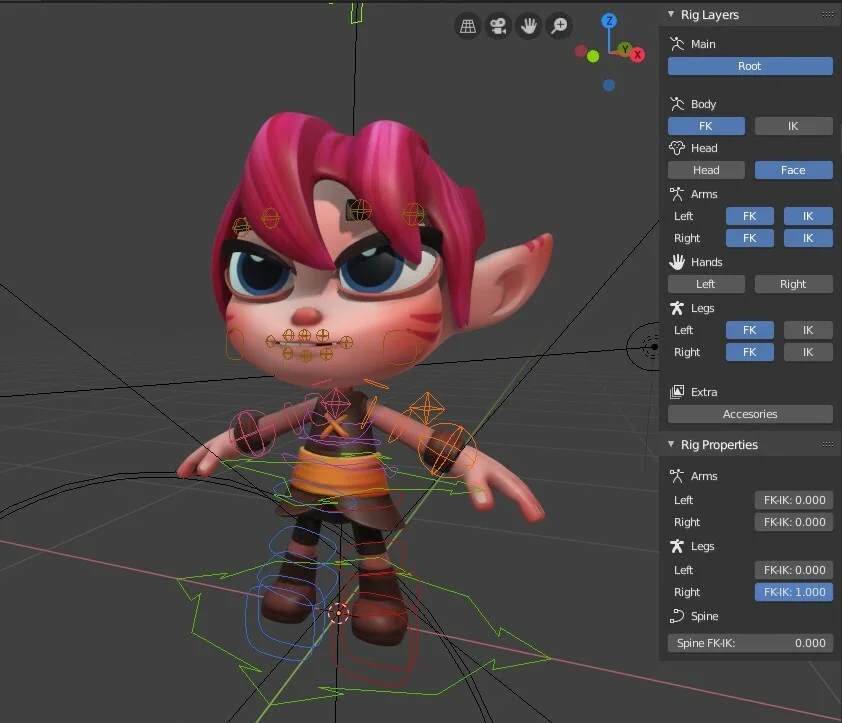Viewport: 842px width, 723px height.
Task: Click the camera view icon
Action: [497, 26]
